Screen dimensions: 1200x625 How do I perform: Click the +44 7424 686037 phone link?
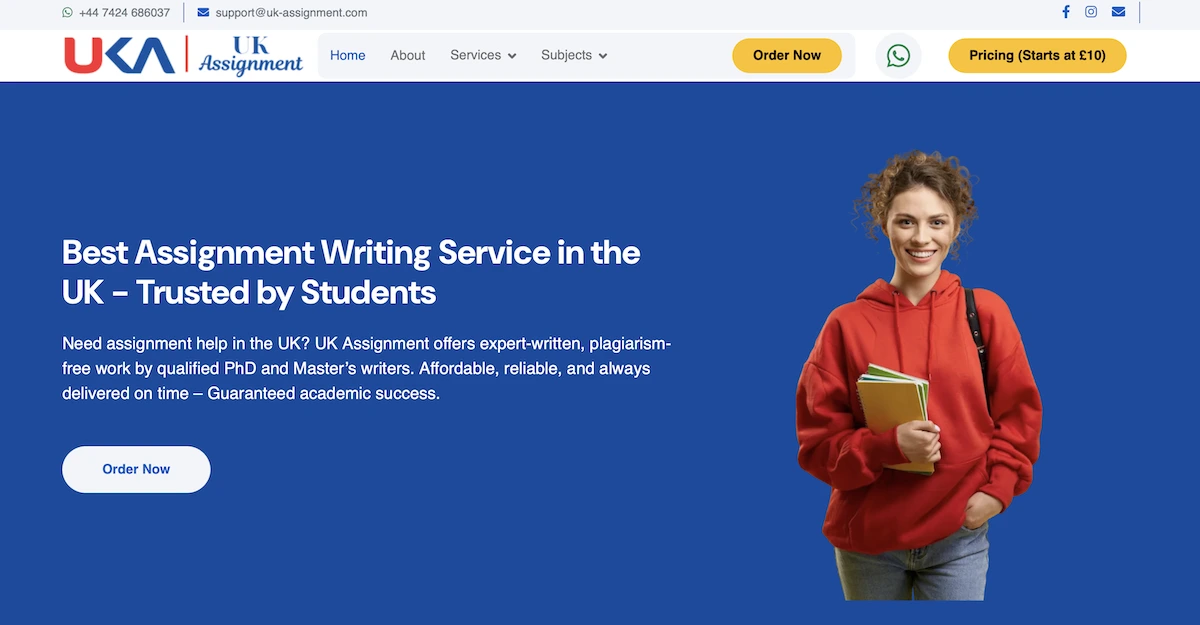click(125, 13)
